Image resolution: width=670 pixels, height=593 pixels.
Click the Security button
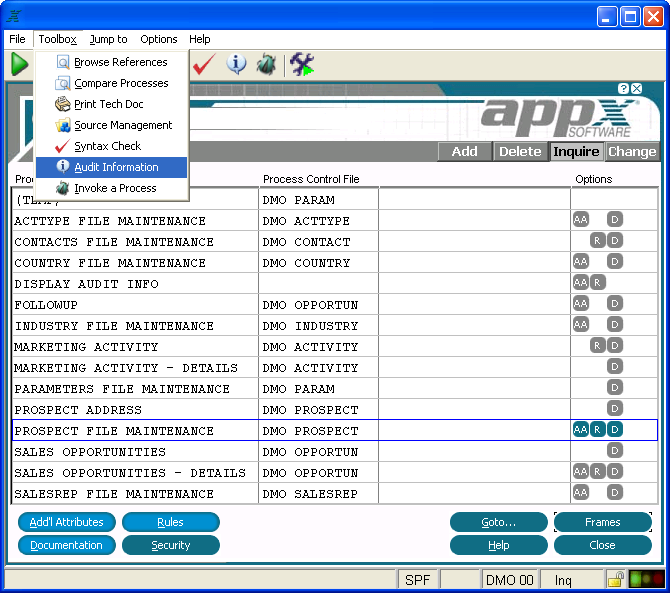tap(170, 545)
